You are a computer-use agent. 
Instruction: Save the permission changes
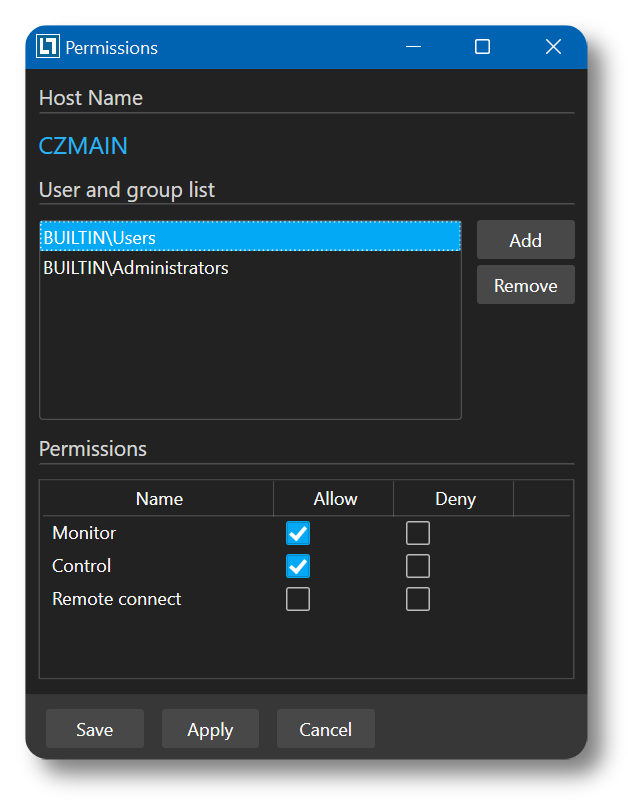coord(94,728)
